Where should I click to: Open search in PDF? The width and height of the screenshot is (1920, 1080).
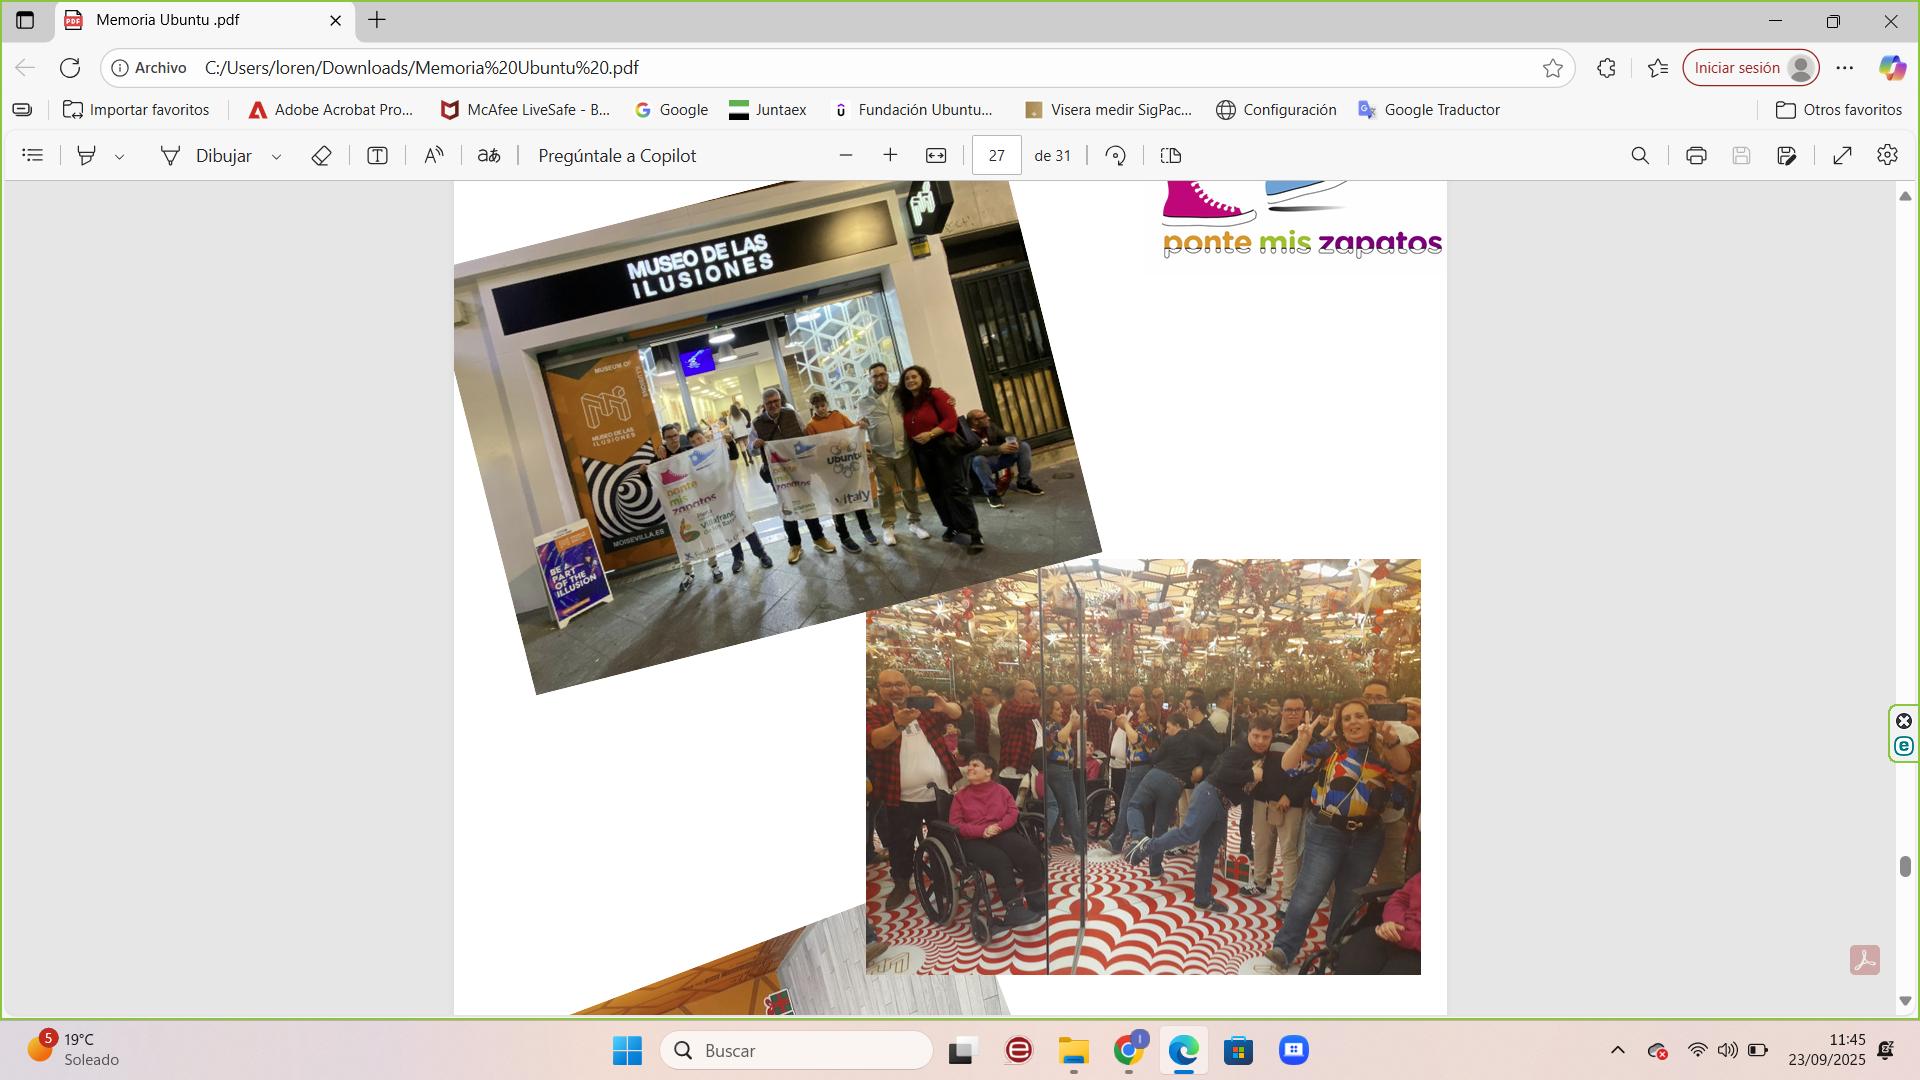[x=1640, y=156]
